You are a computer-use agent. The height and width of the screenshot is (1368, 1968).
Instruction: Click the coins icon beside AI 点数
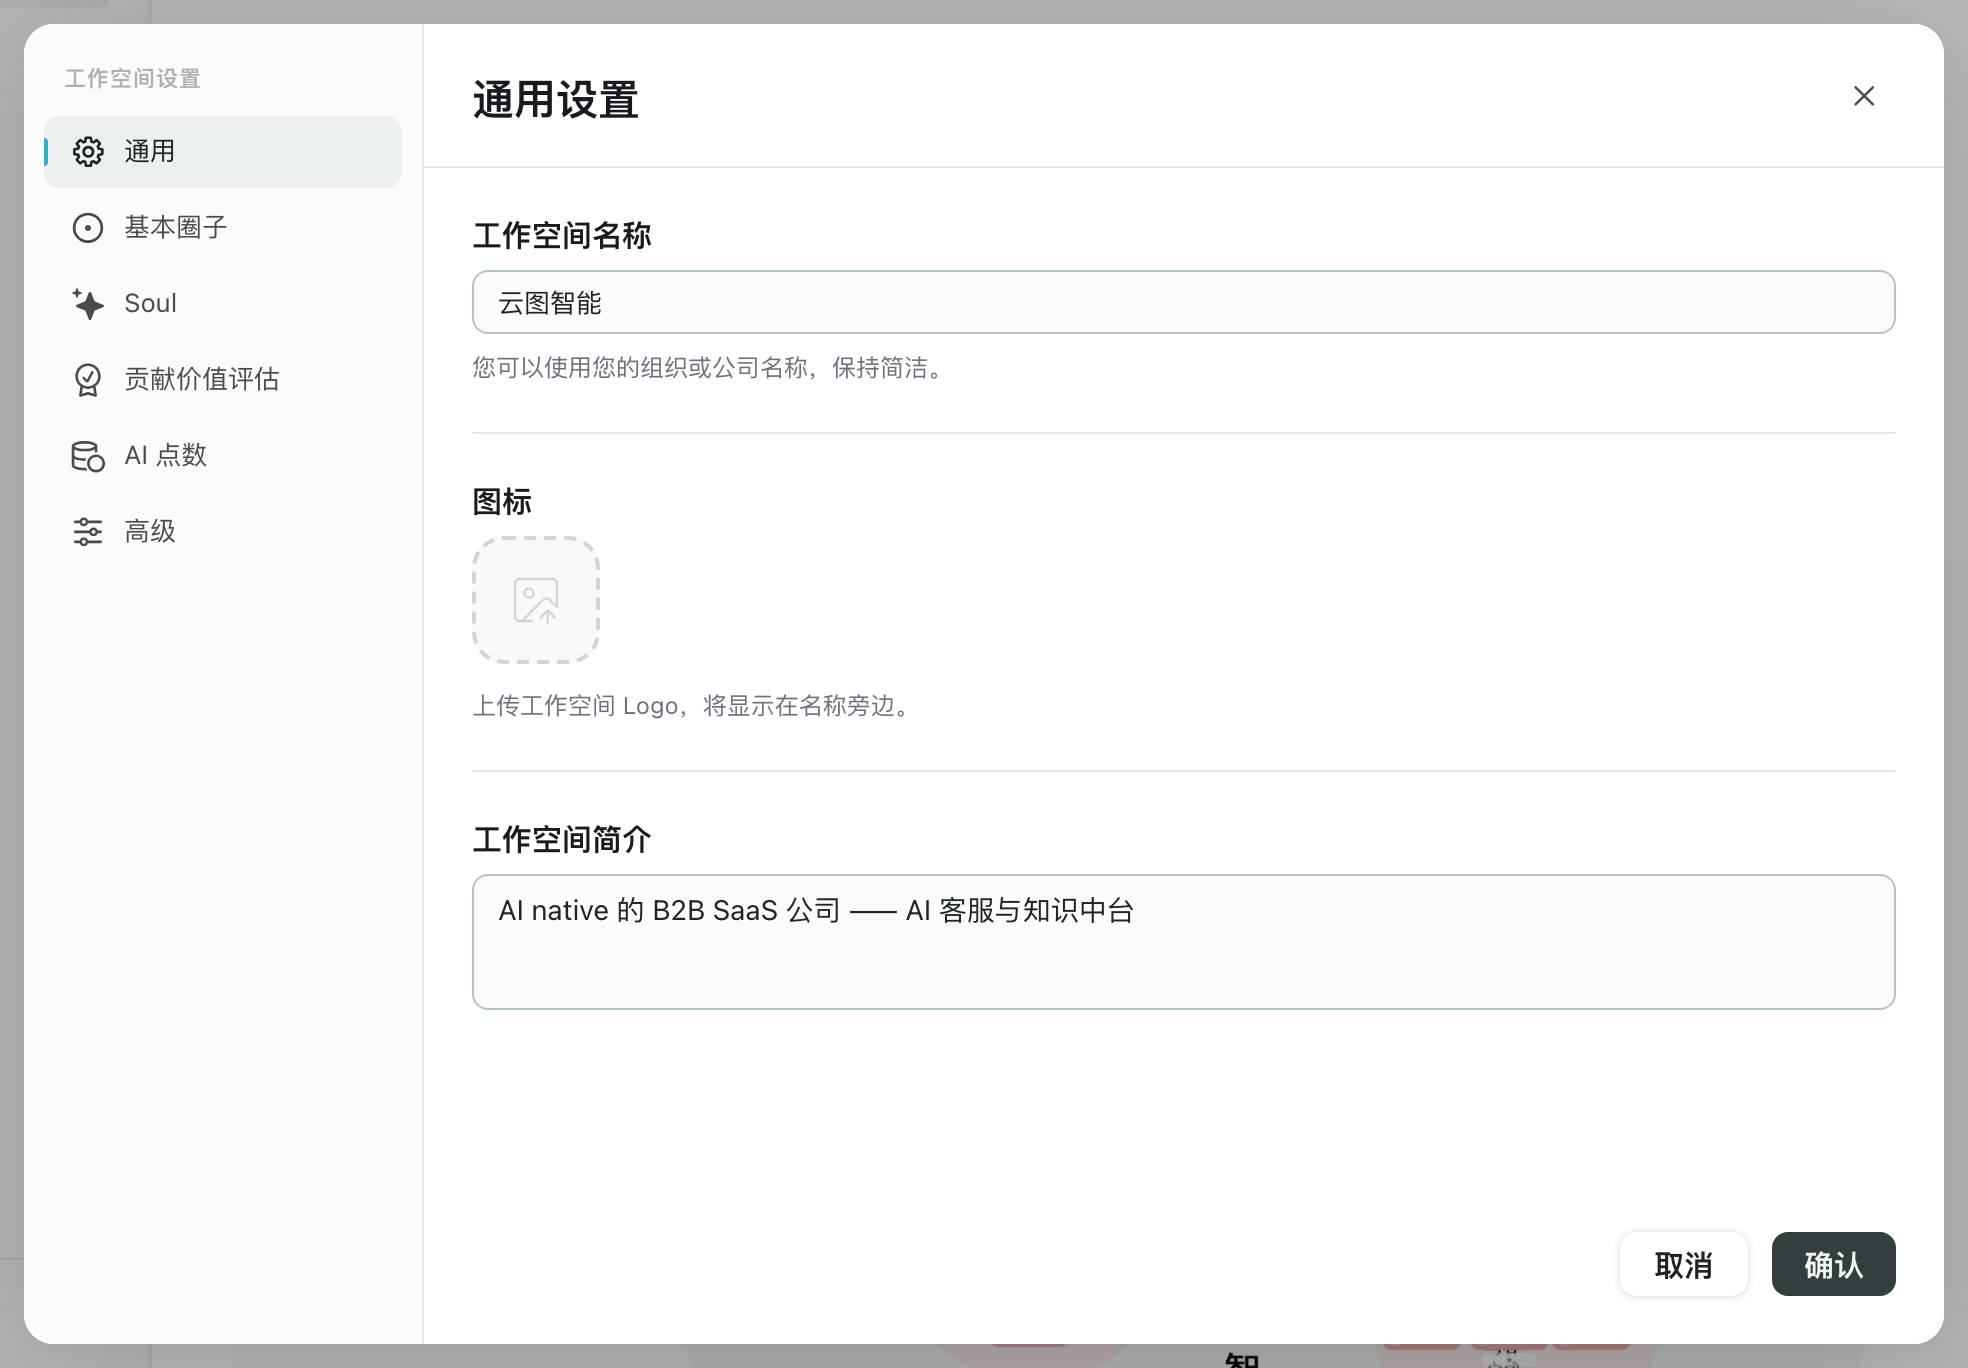(88, 456)
